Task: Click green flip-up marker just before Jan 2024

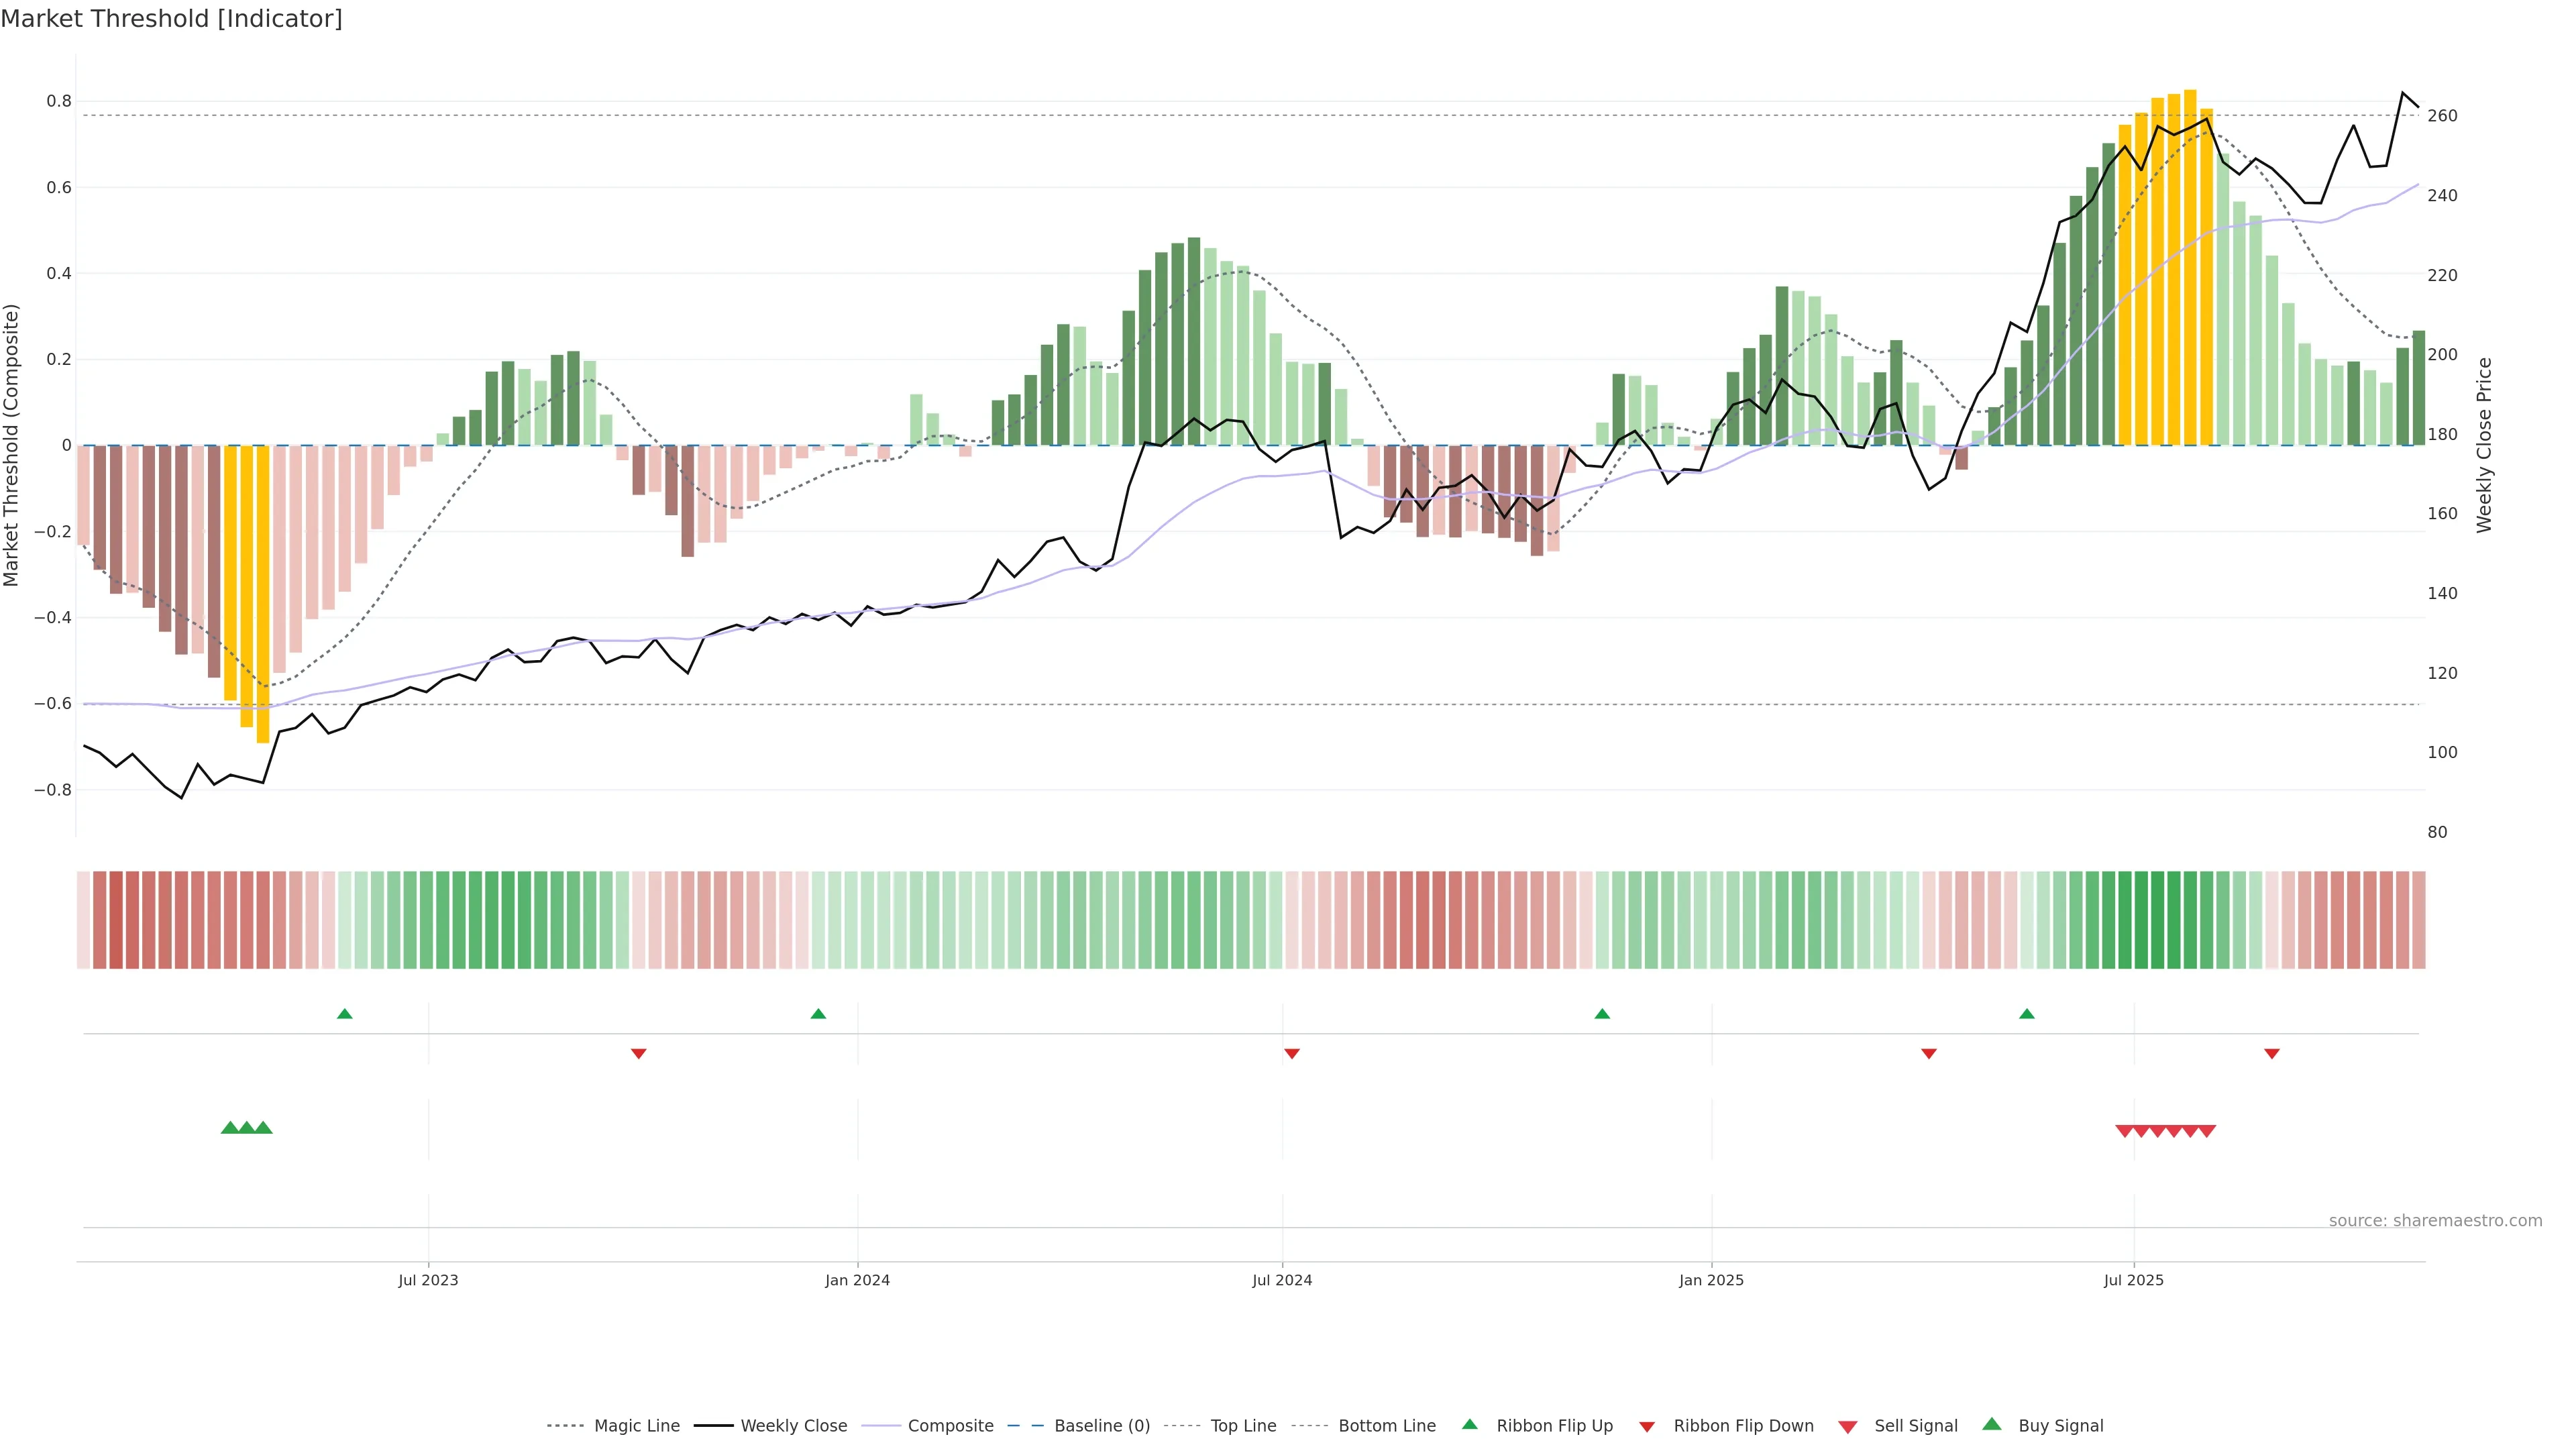Action: click(x=818, y=1014)
